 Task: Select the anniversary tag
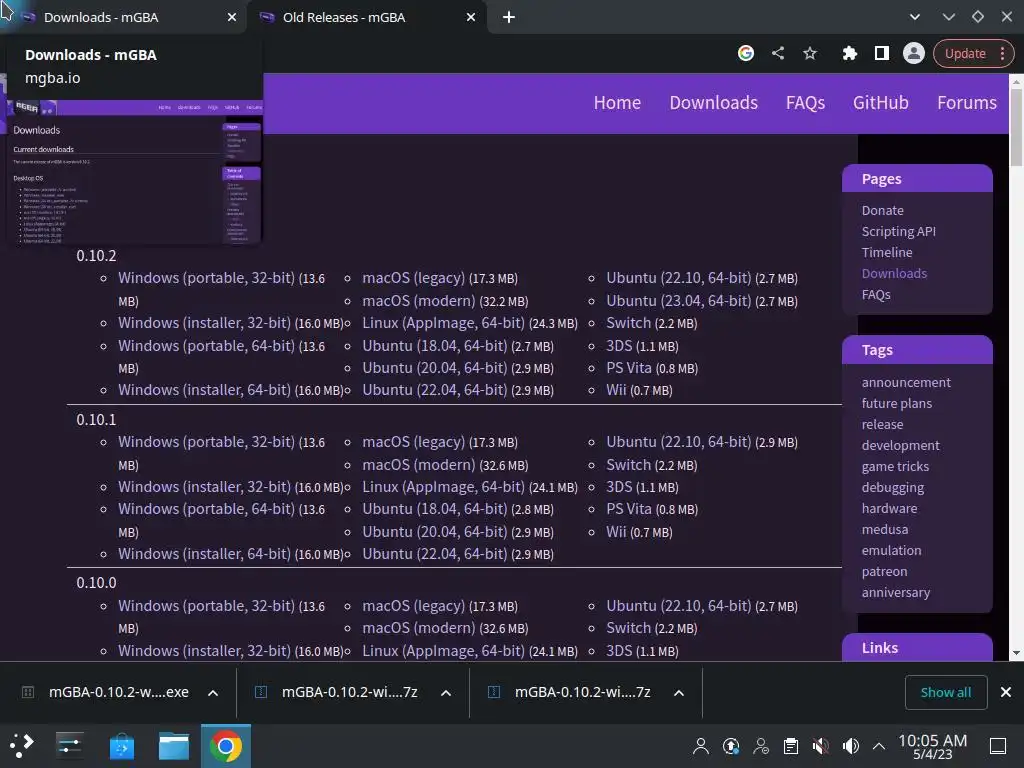[895, 592]
